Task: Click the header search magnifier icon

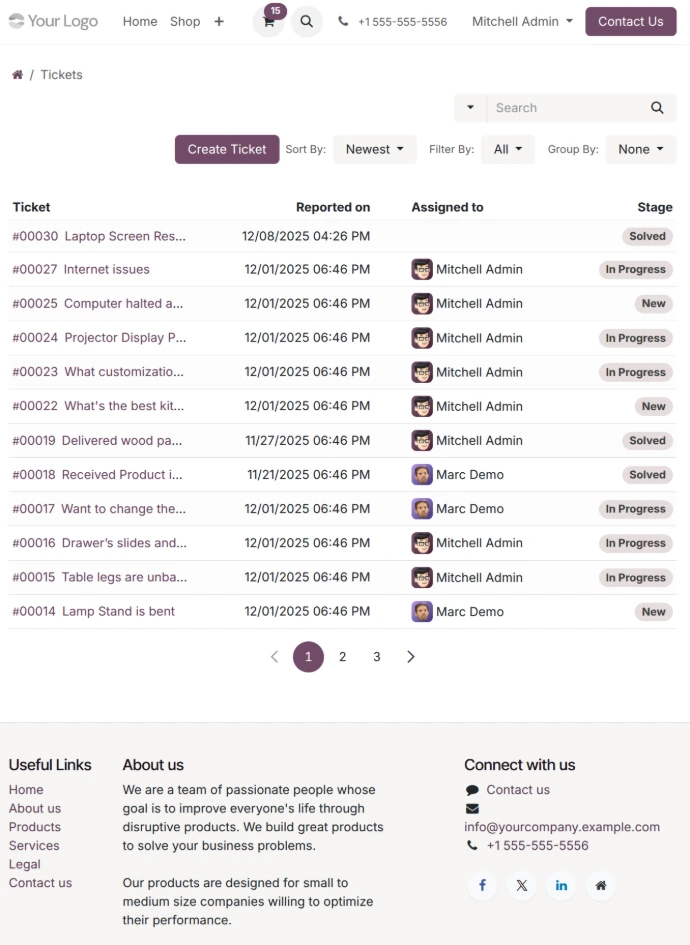Action: click(x=307, y=22)
